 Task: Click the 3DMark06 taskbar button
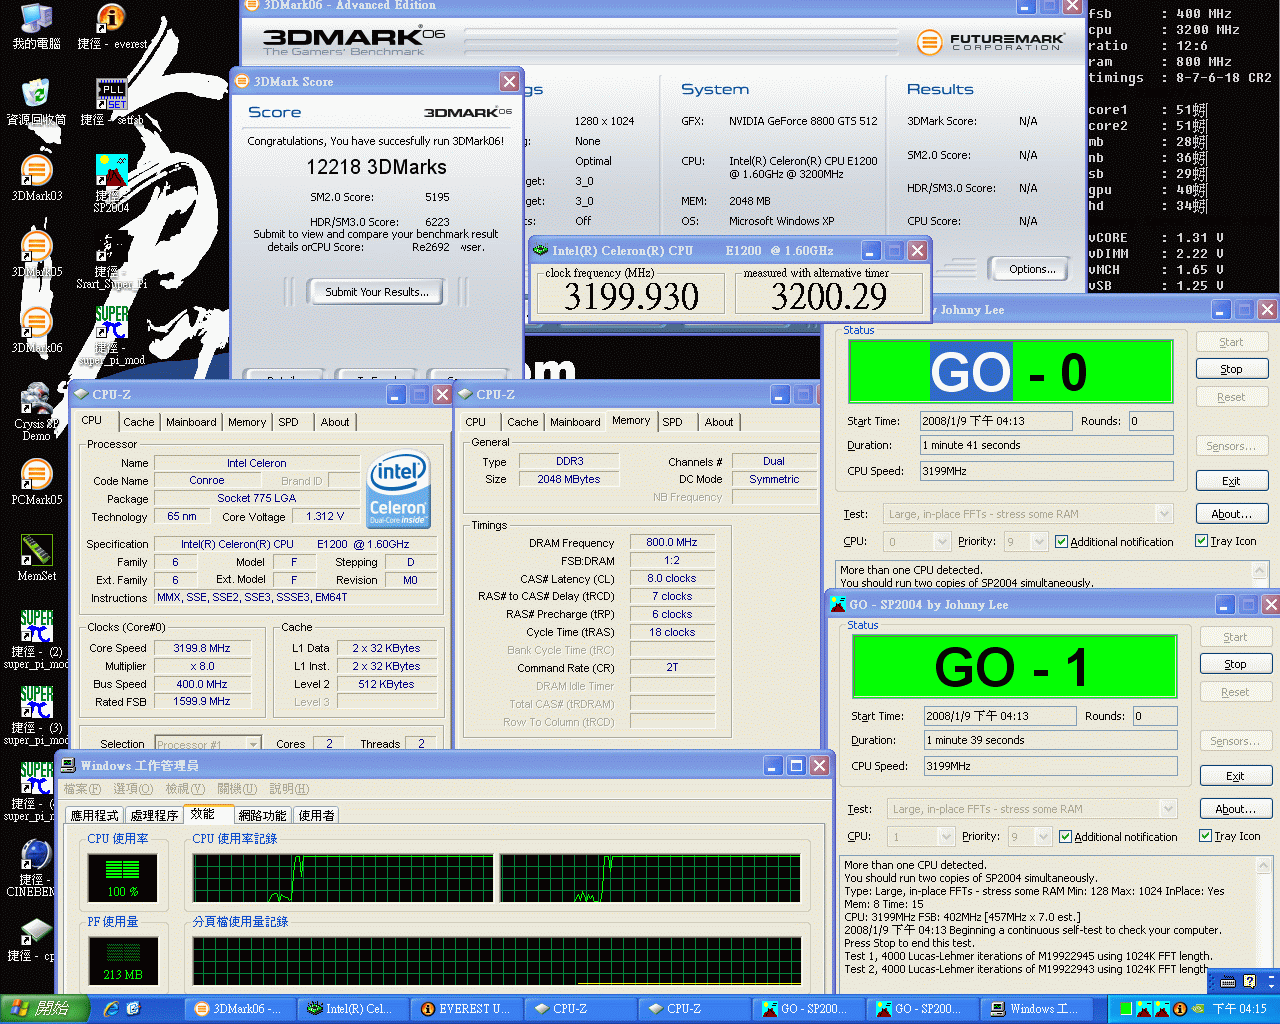pos(239,1009)
